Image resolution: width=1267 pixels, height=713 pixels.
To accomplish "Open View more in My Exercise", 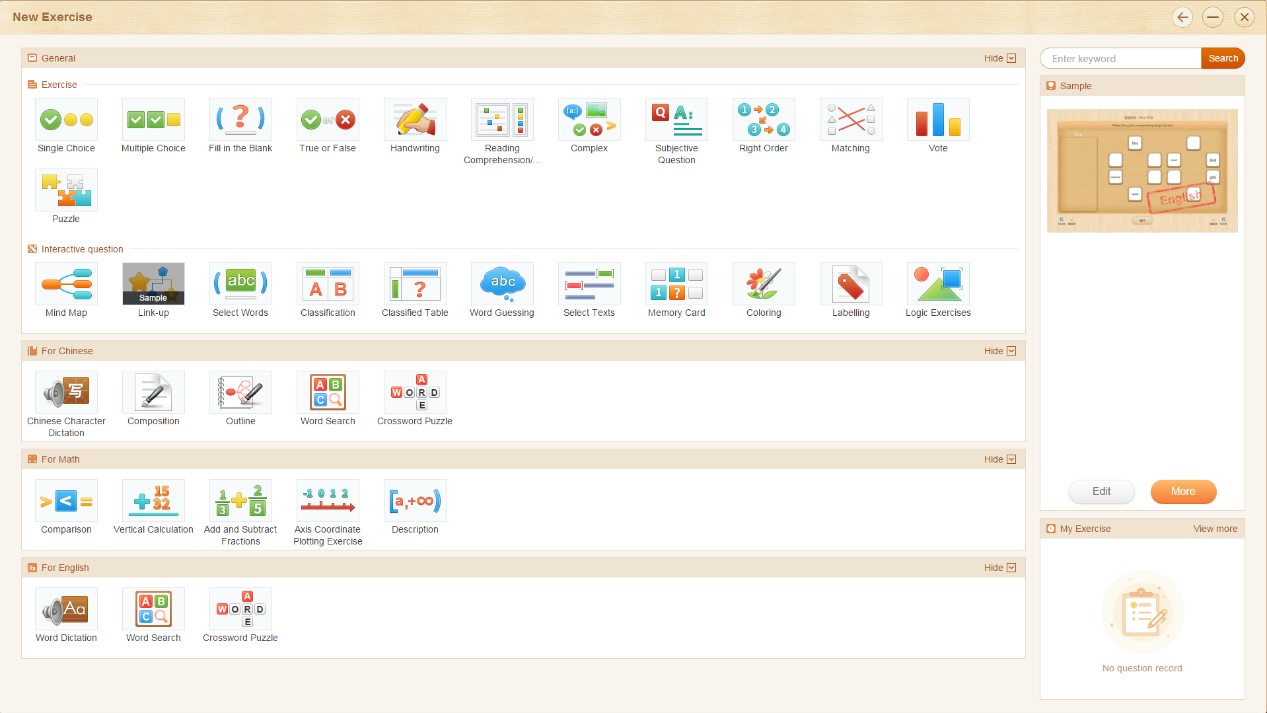I will point(1215,528).
